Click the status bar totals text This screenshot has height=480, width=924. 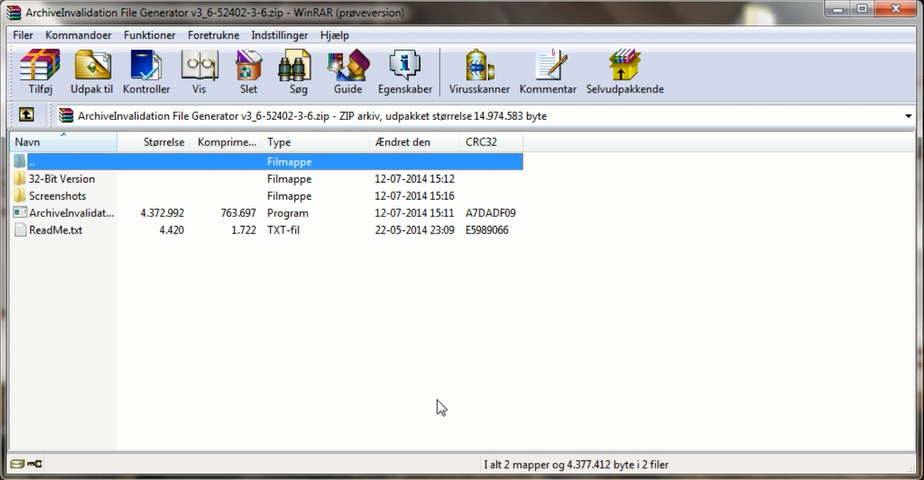[x=576, y=465]
